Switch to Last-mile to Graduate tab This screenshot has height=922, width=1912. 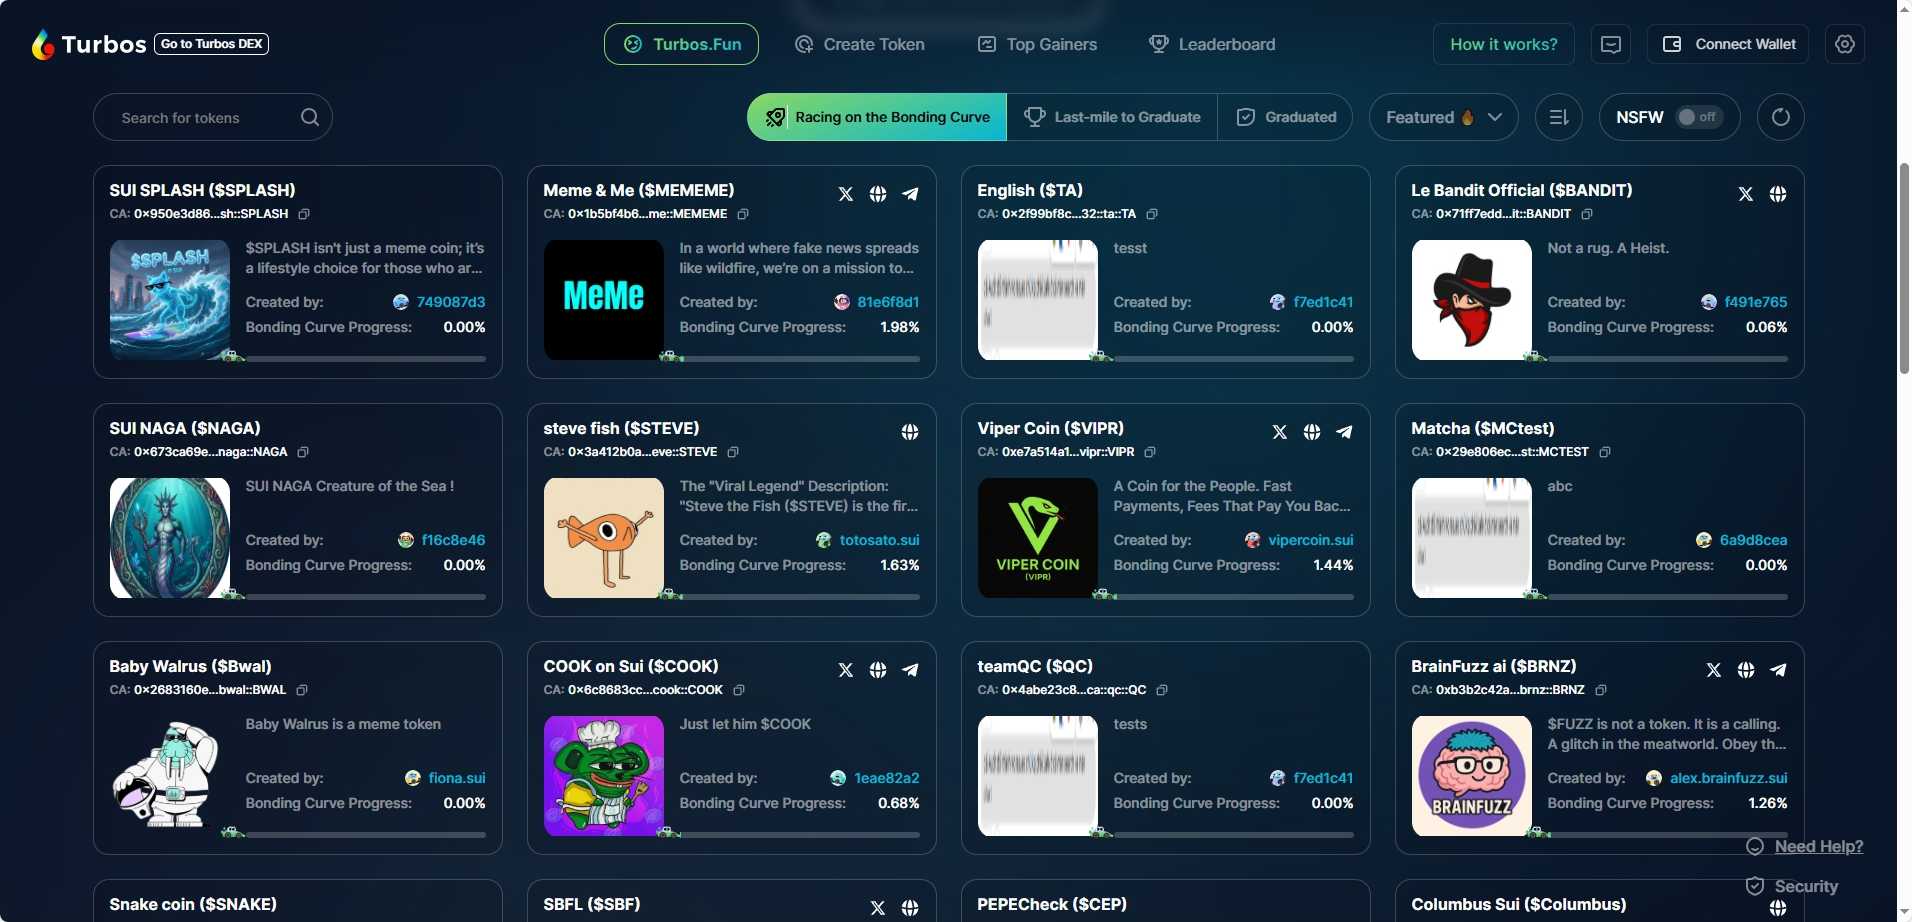1112,117
